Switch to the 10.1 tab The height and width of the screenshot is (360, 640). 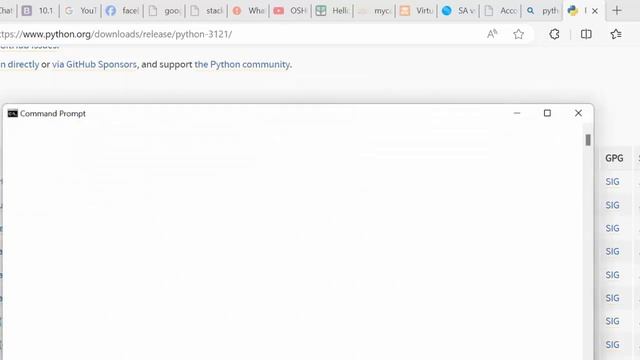pyautogui.click(x=38, y=11)
